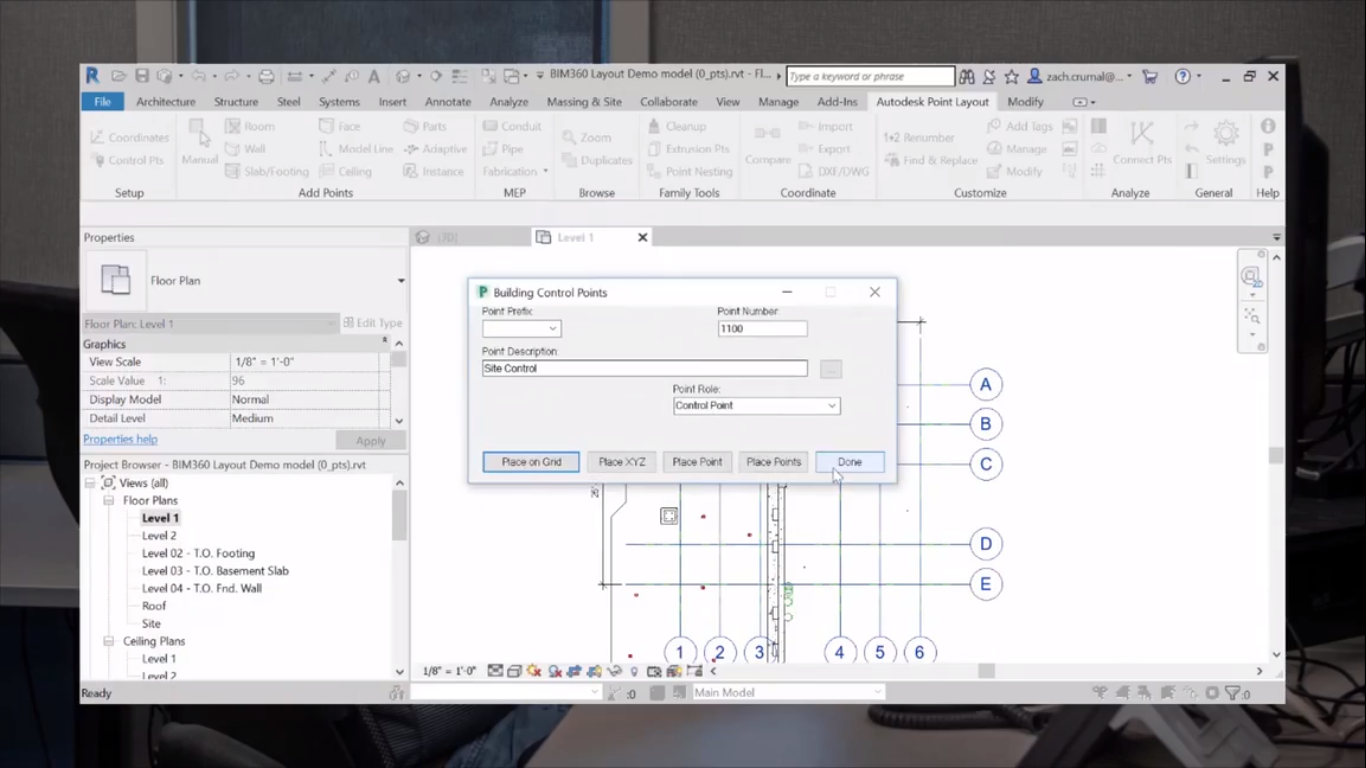Click the keyword search box in title bar
Viewport: 1366px width, 768px height.
click(871, 76)
